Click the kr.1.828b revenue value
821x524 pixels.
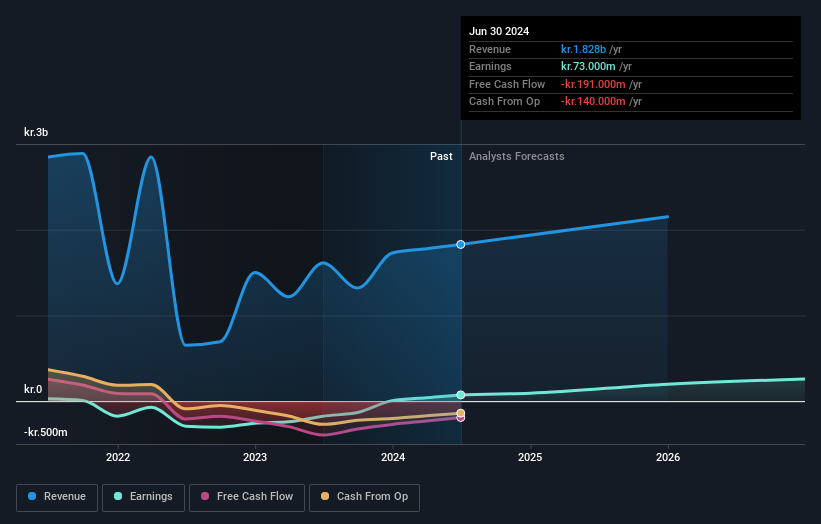583,49
